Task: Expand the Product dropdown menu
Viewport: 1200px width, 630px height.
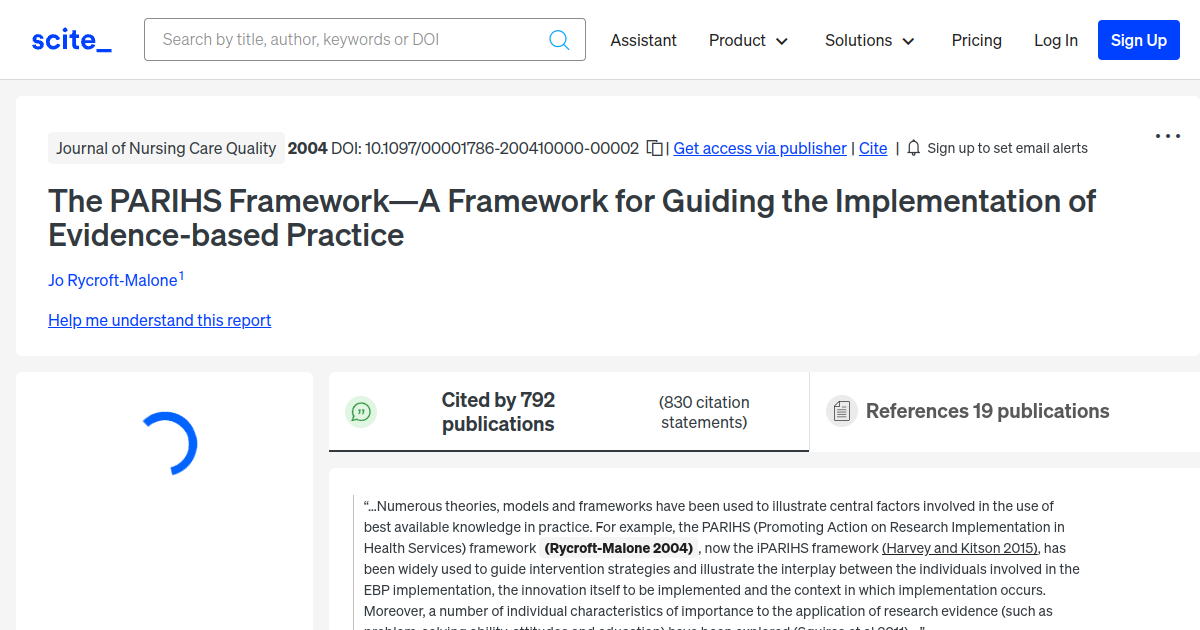Action: [748, 40]
